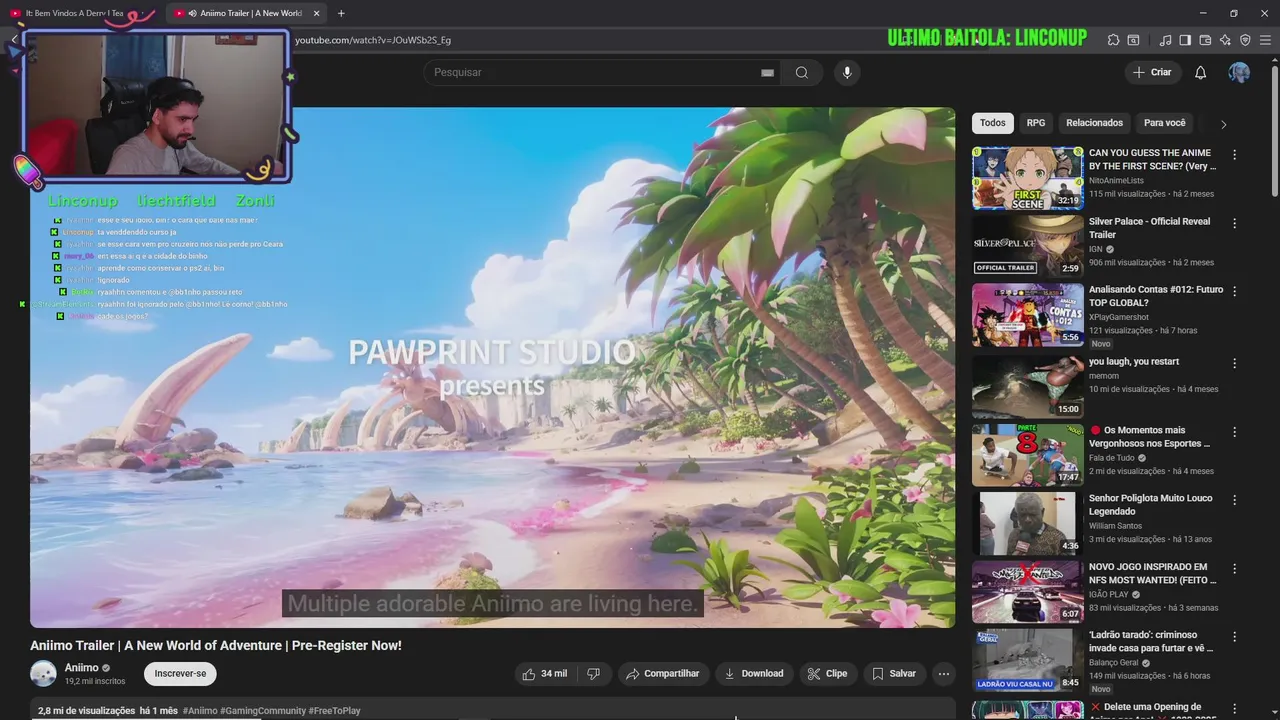Click the Criar create button
Image resolution: width=1280 pixels, height=720 pixels.
pos(1151,72)
